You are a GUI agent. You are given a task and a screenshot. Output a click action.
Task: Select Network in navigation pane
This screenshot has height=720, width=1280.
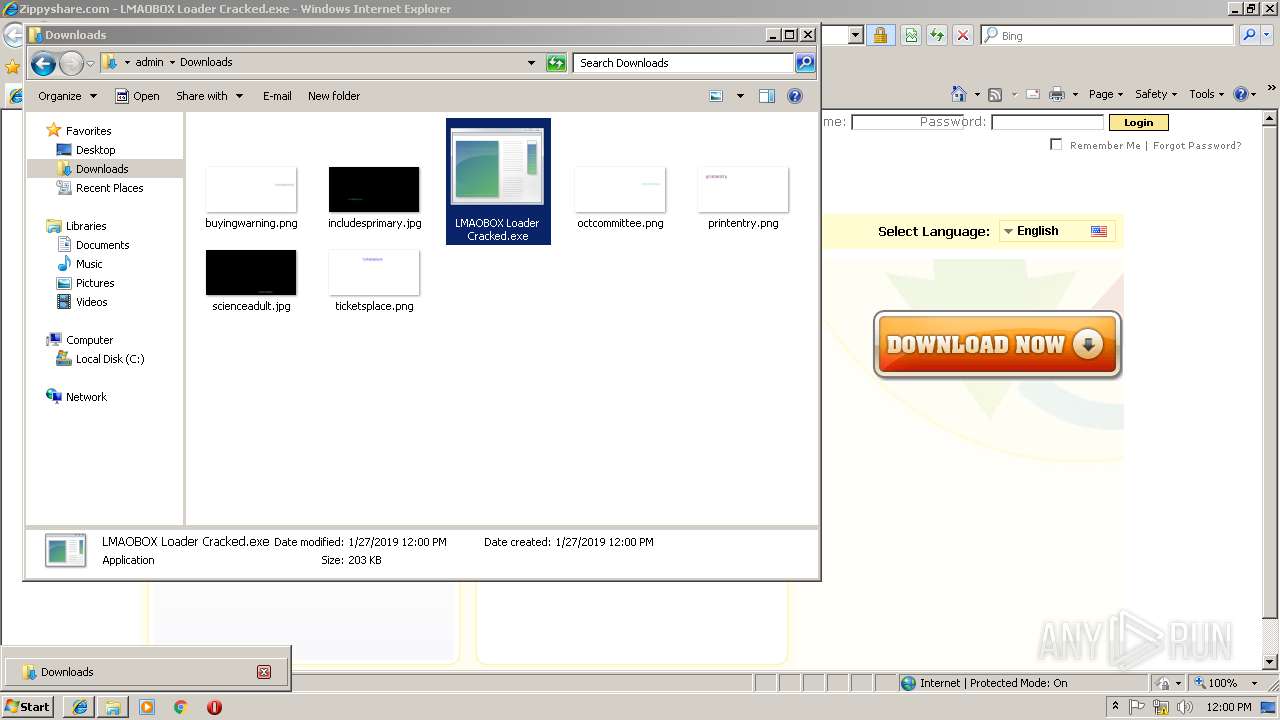pos(86,397)
